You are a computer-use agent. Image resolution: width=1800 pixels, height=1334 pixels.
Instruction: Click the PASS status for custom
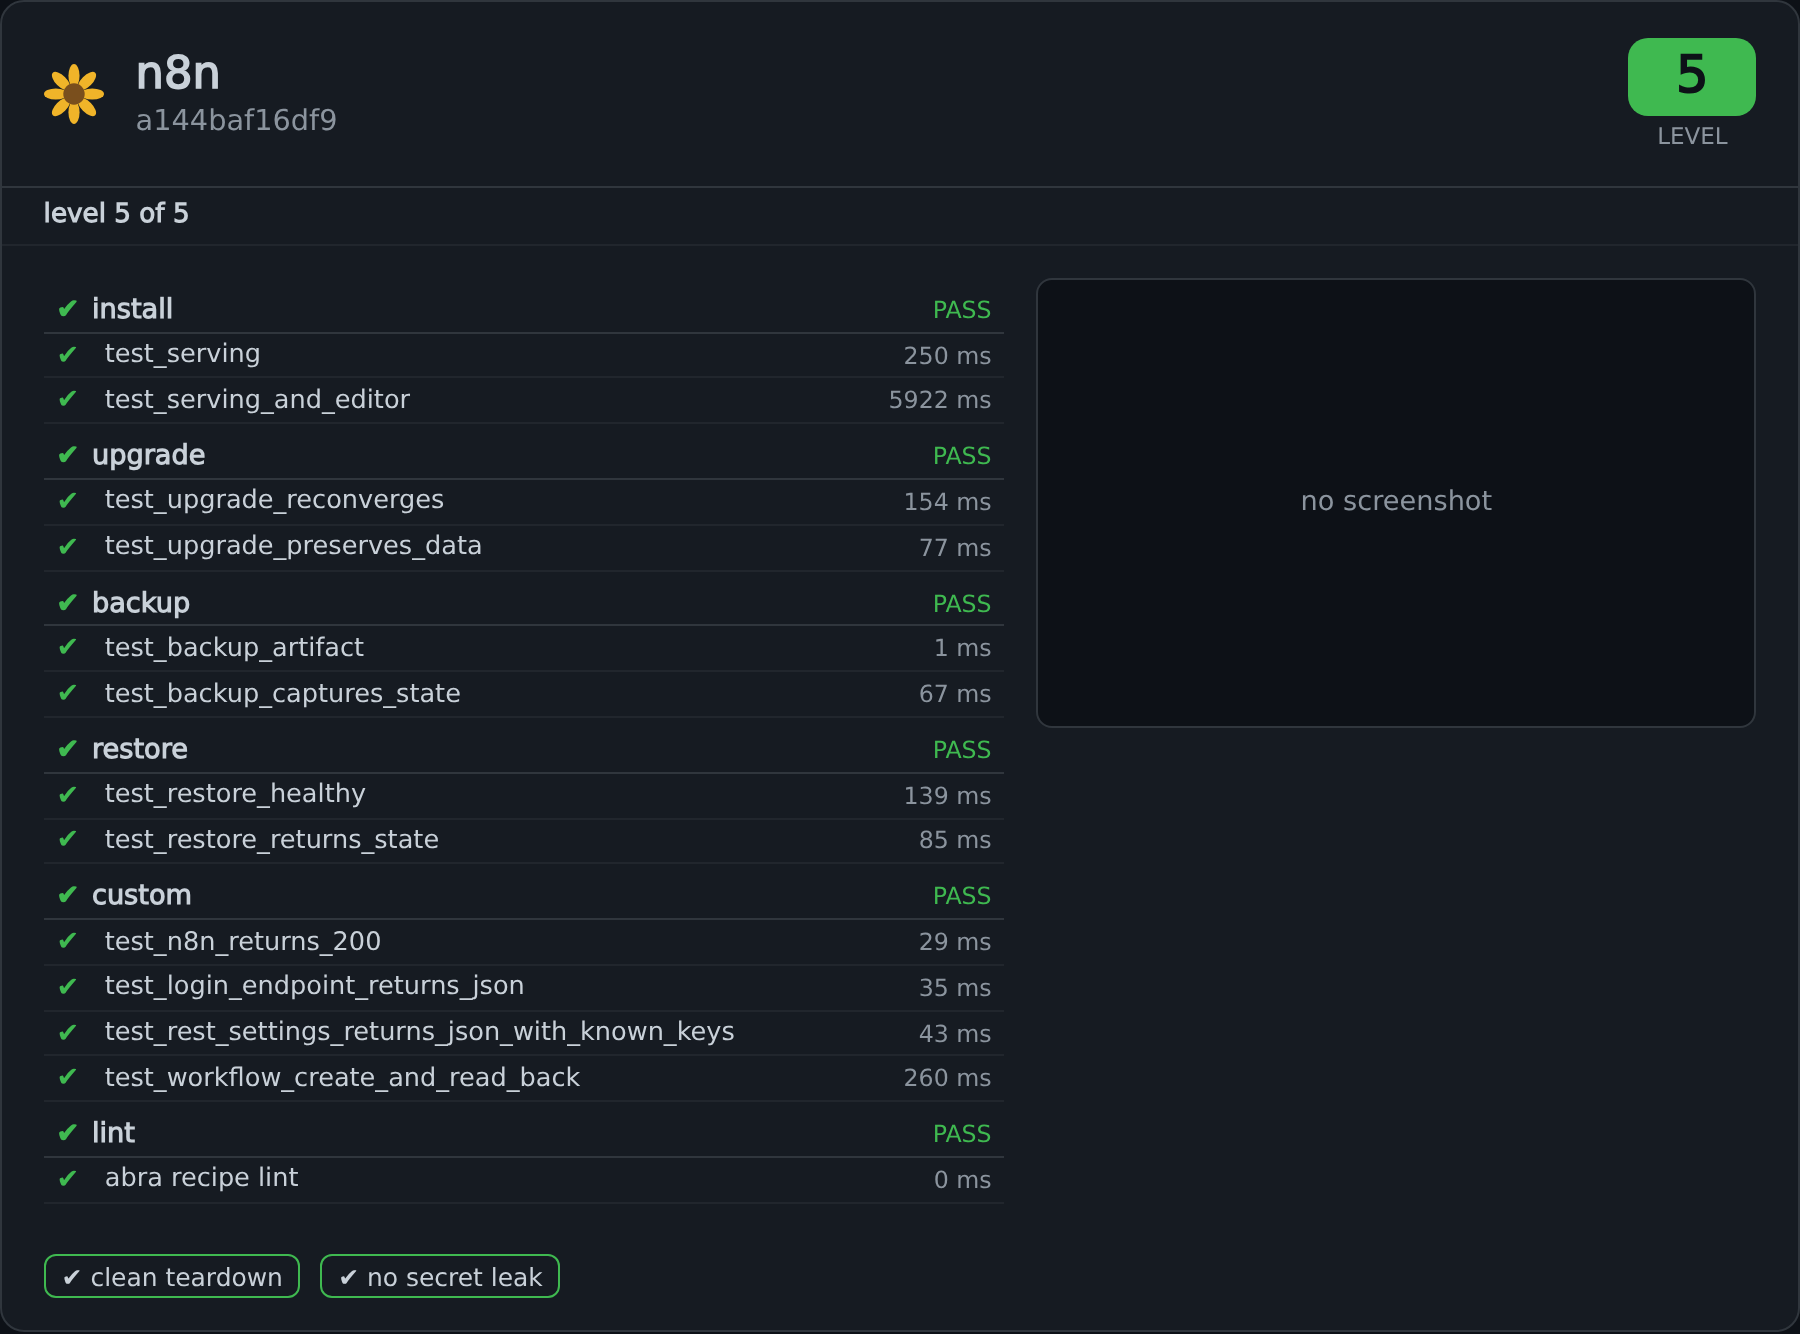962,896
